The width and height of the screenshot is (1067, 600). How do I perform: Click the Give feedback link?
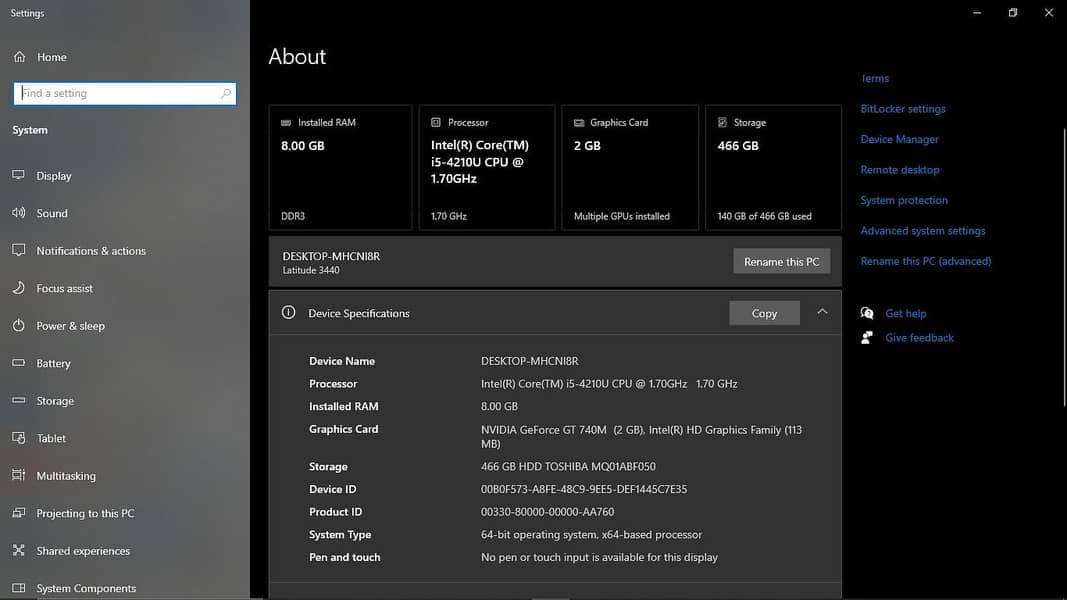pyautogui.click(x=919, y=337)
